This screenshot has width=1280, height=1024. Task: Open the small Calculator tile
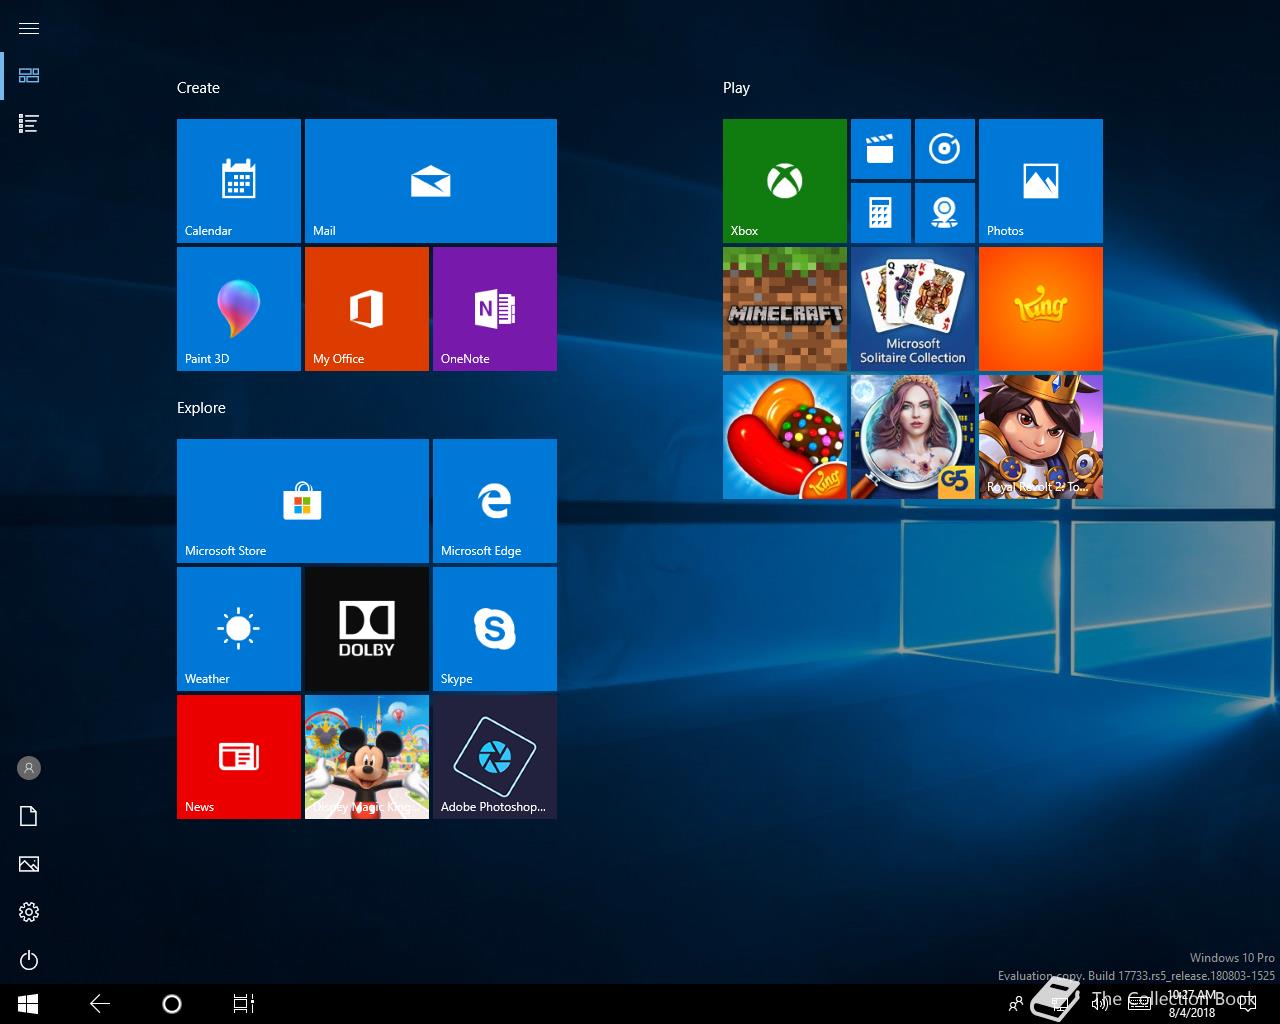(x=881, y=213)
